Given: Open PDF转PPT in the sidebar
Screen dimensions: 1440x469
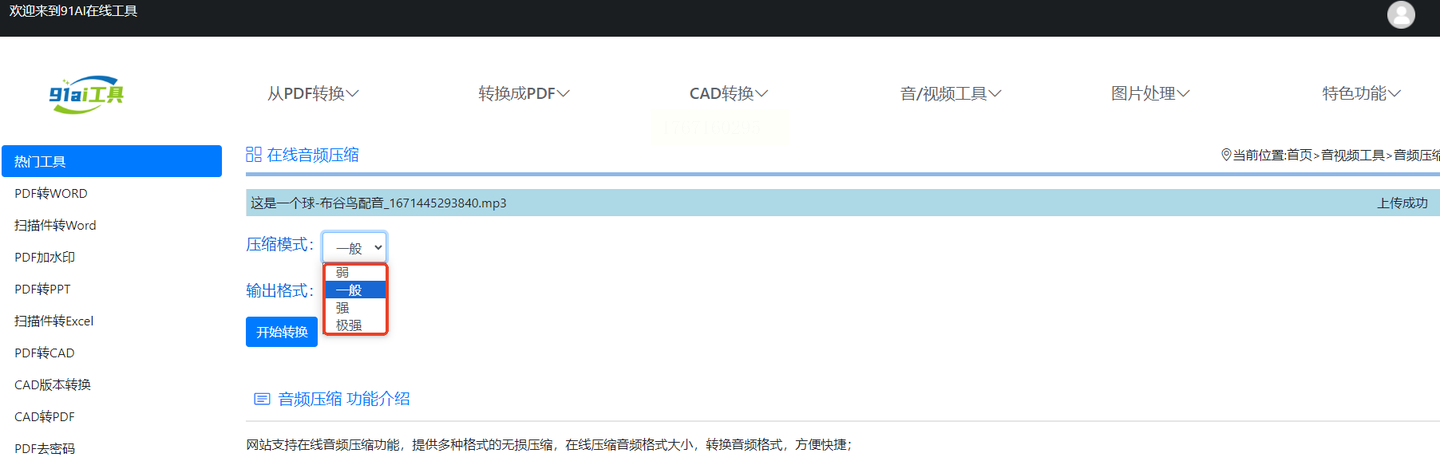Looking at the screenshot, I should 43,289.
